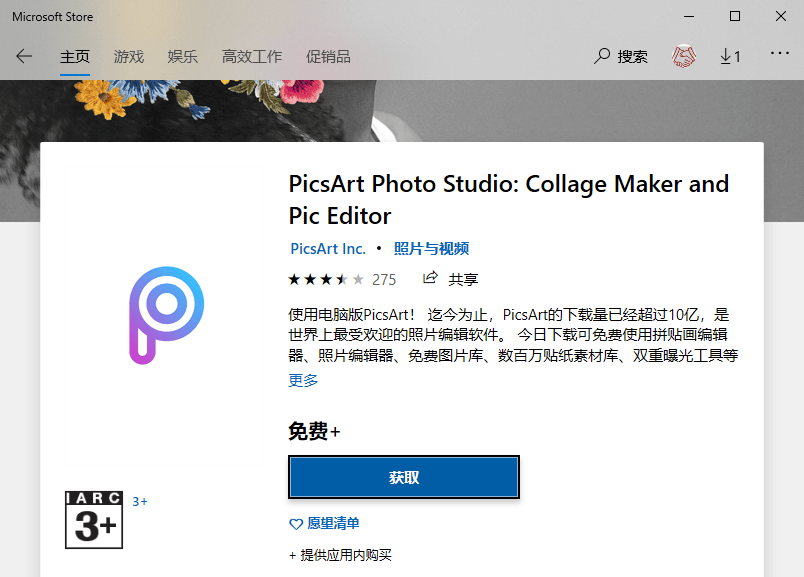Viewport: 804px width, 577px height.
Task: Switch to the 游戏 tab
Action: (x=129, y=56)
